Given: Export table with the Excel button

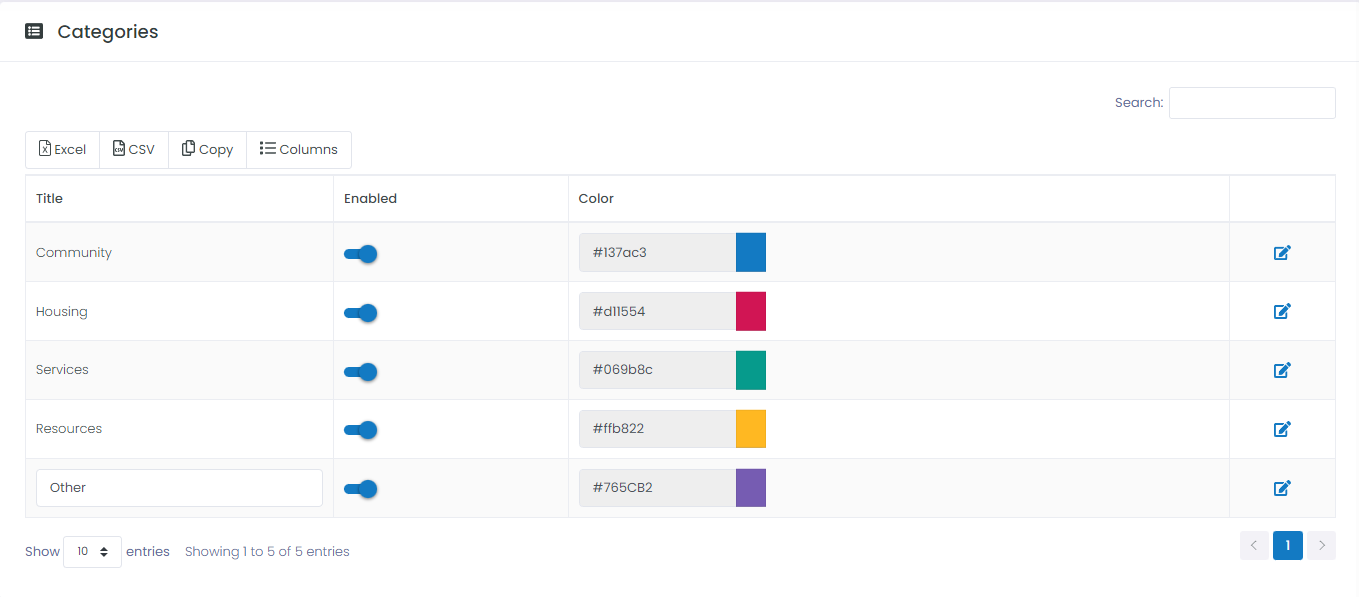Looking at the screenshot, I should 62,149.
